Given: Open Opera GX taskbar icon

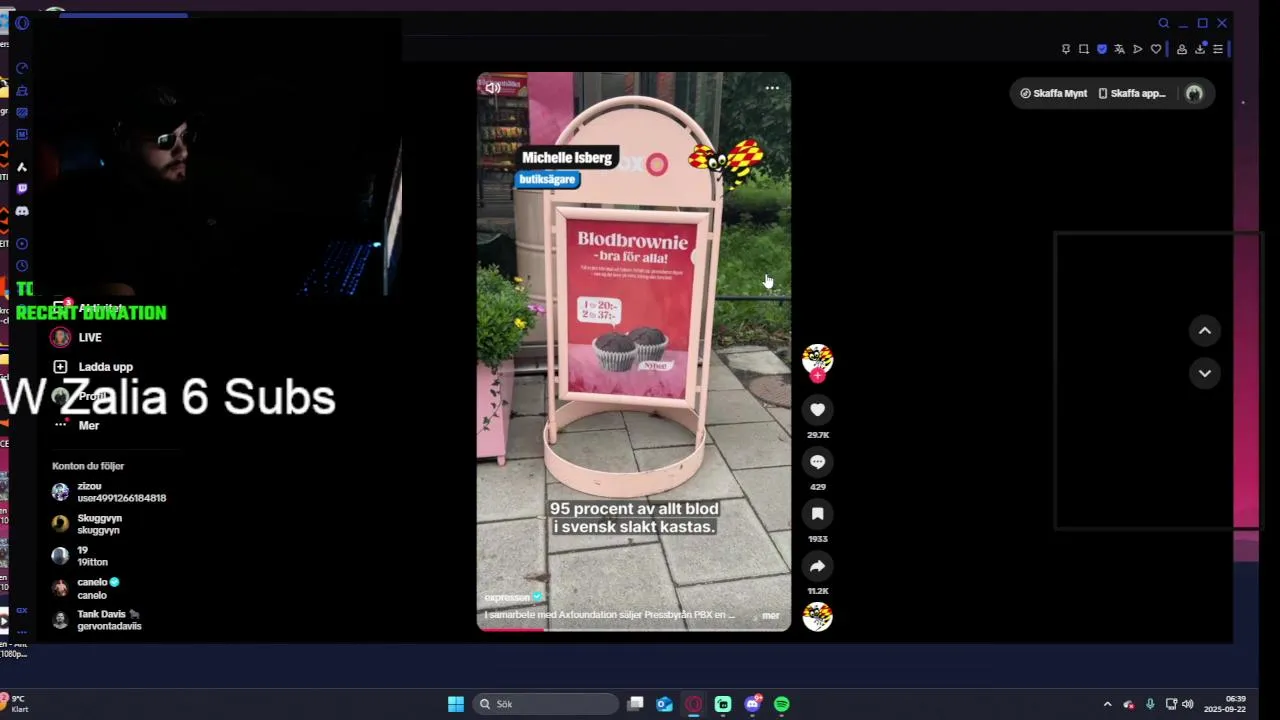Looking at the screenshot, I should 693,704.
